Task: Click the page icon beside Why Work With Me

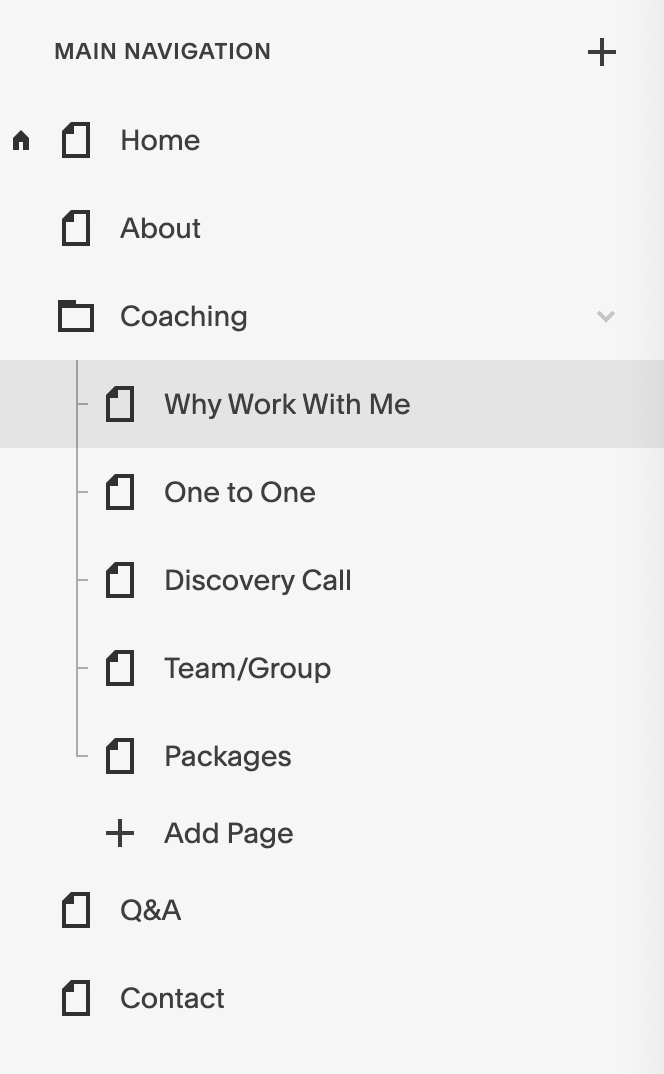Action: click(120, 404)
